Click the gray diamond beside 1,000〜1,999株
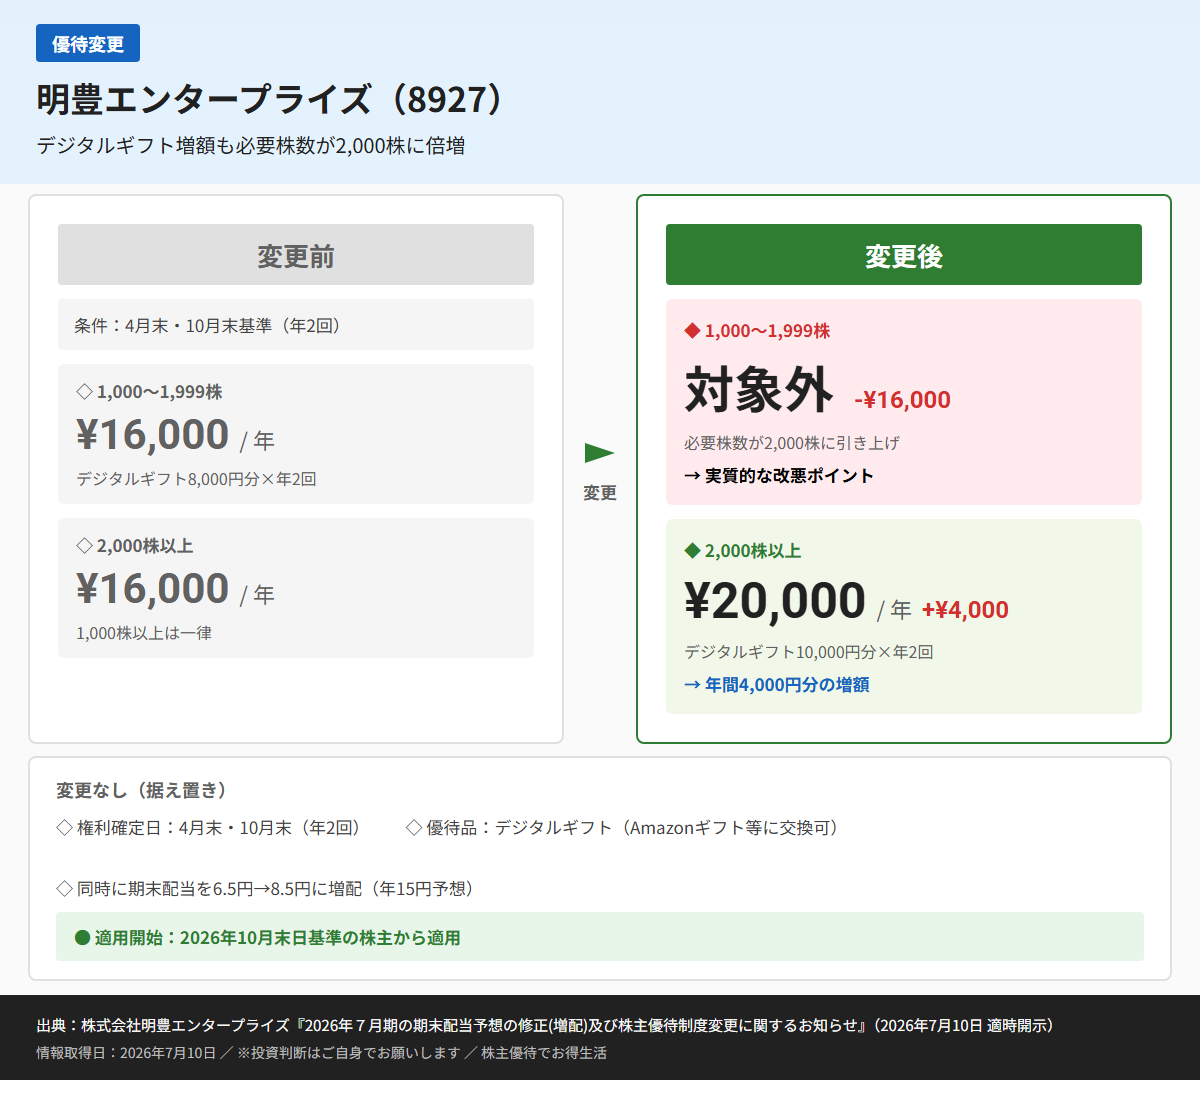 (84, 392)
